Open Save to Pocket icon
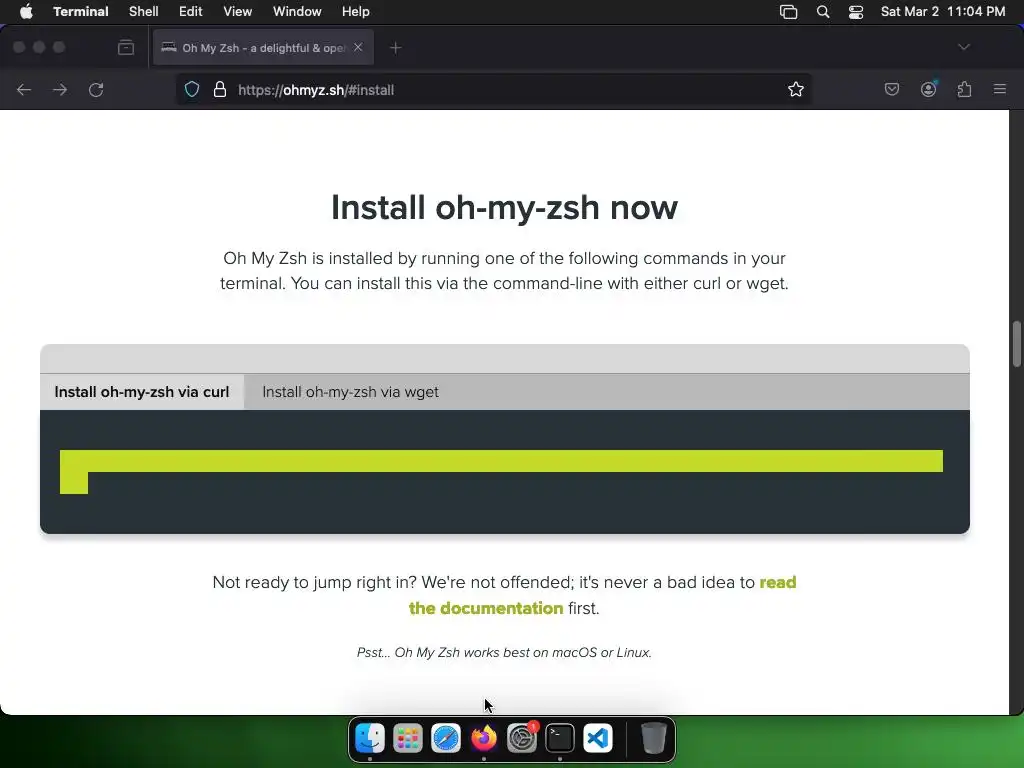This screenshot has width=1024, height=768. 891,89
